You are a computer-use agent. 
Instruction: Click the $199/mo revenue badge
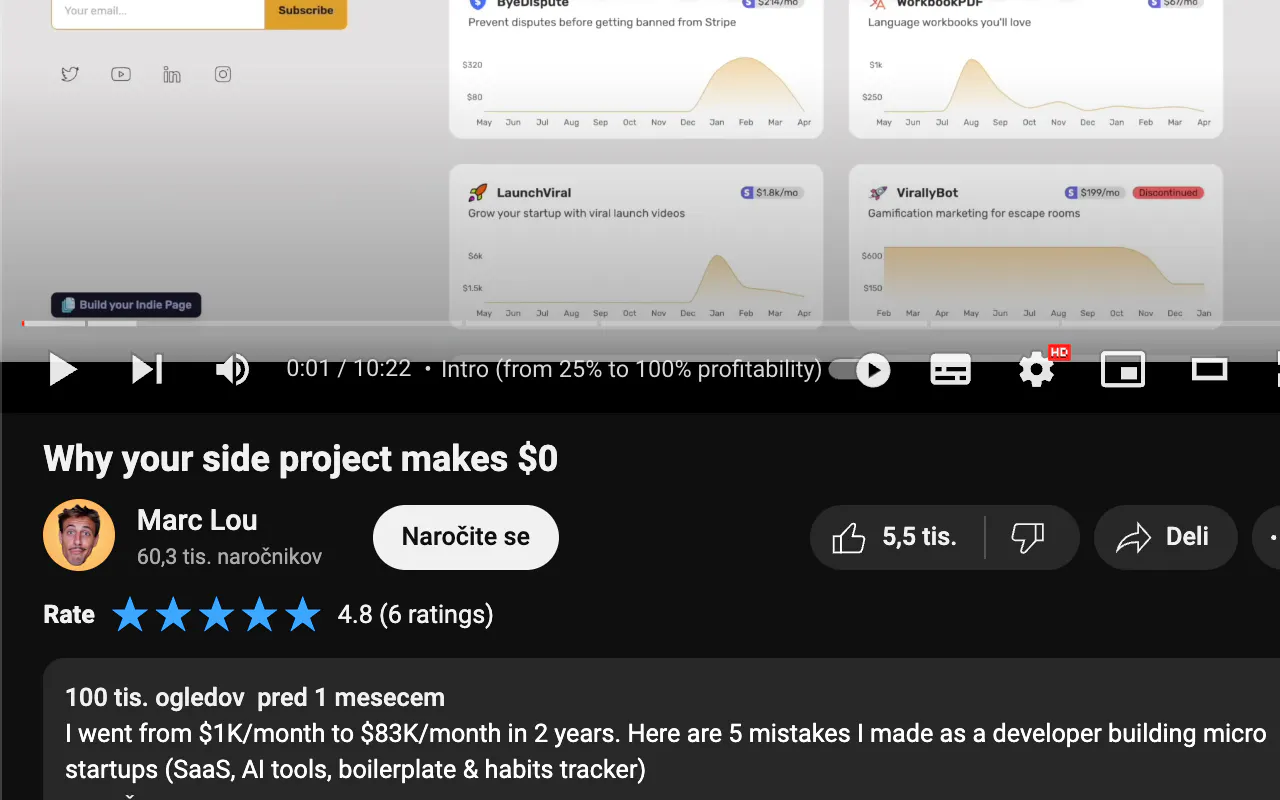tap(1094, 193)
